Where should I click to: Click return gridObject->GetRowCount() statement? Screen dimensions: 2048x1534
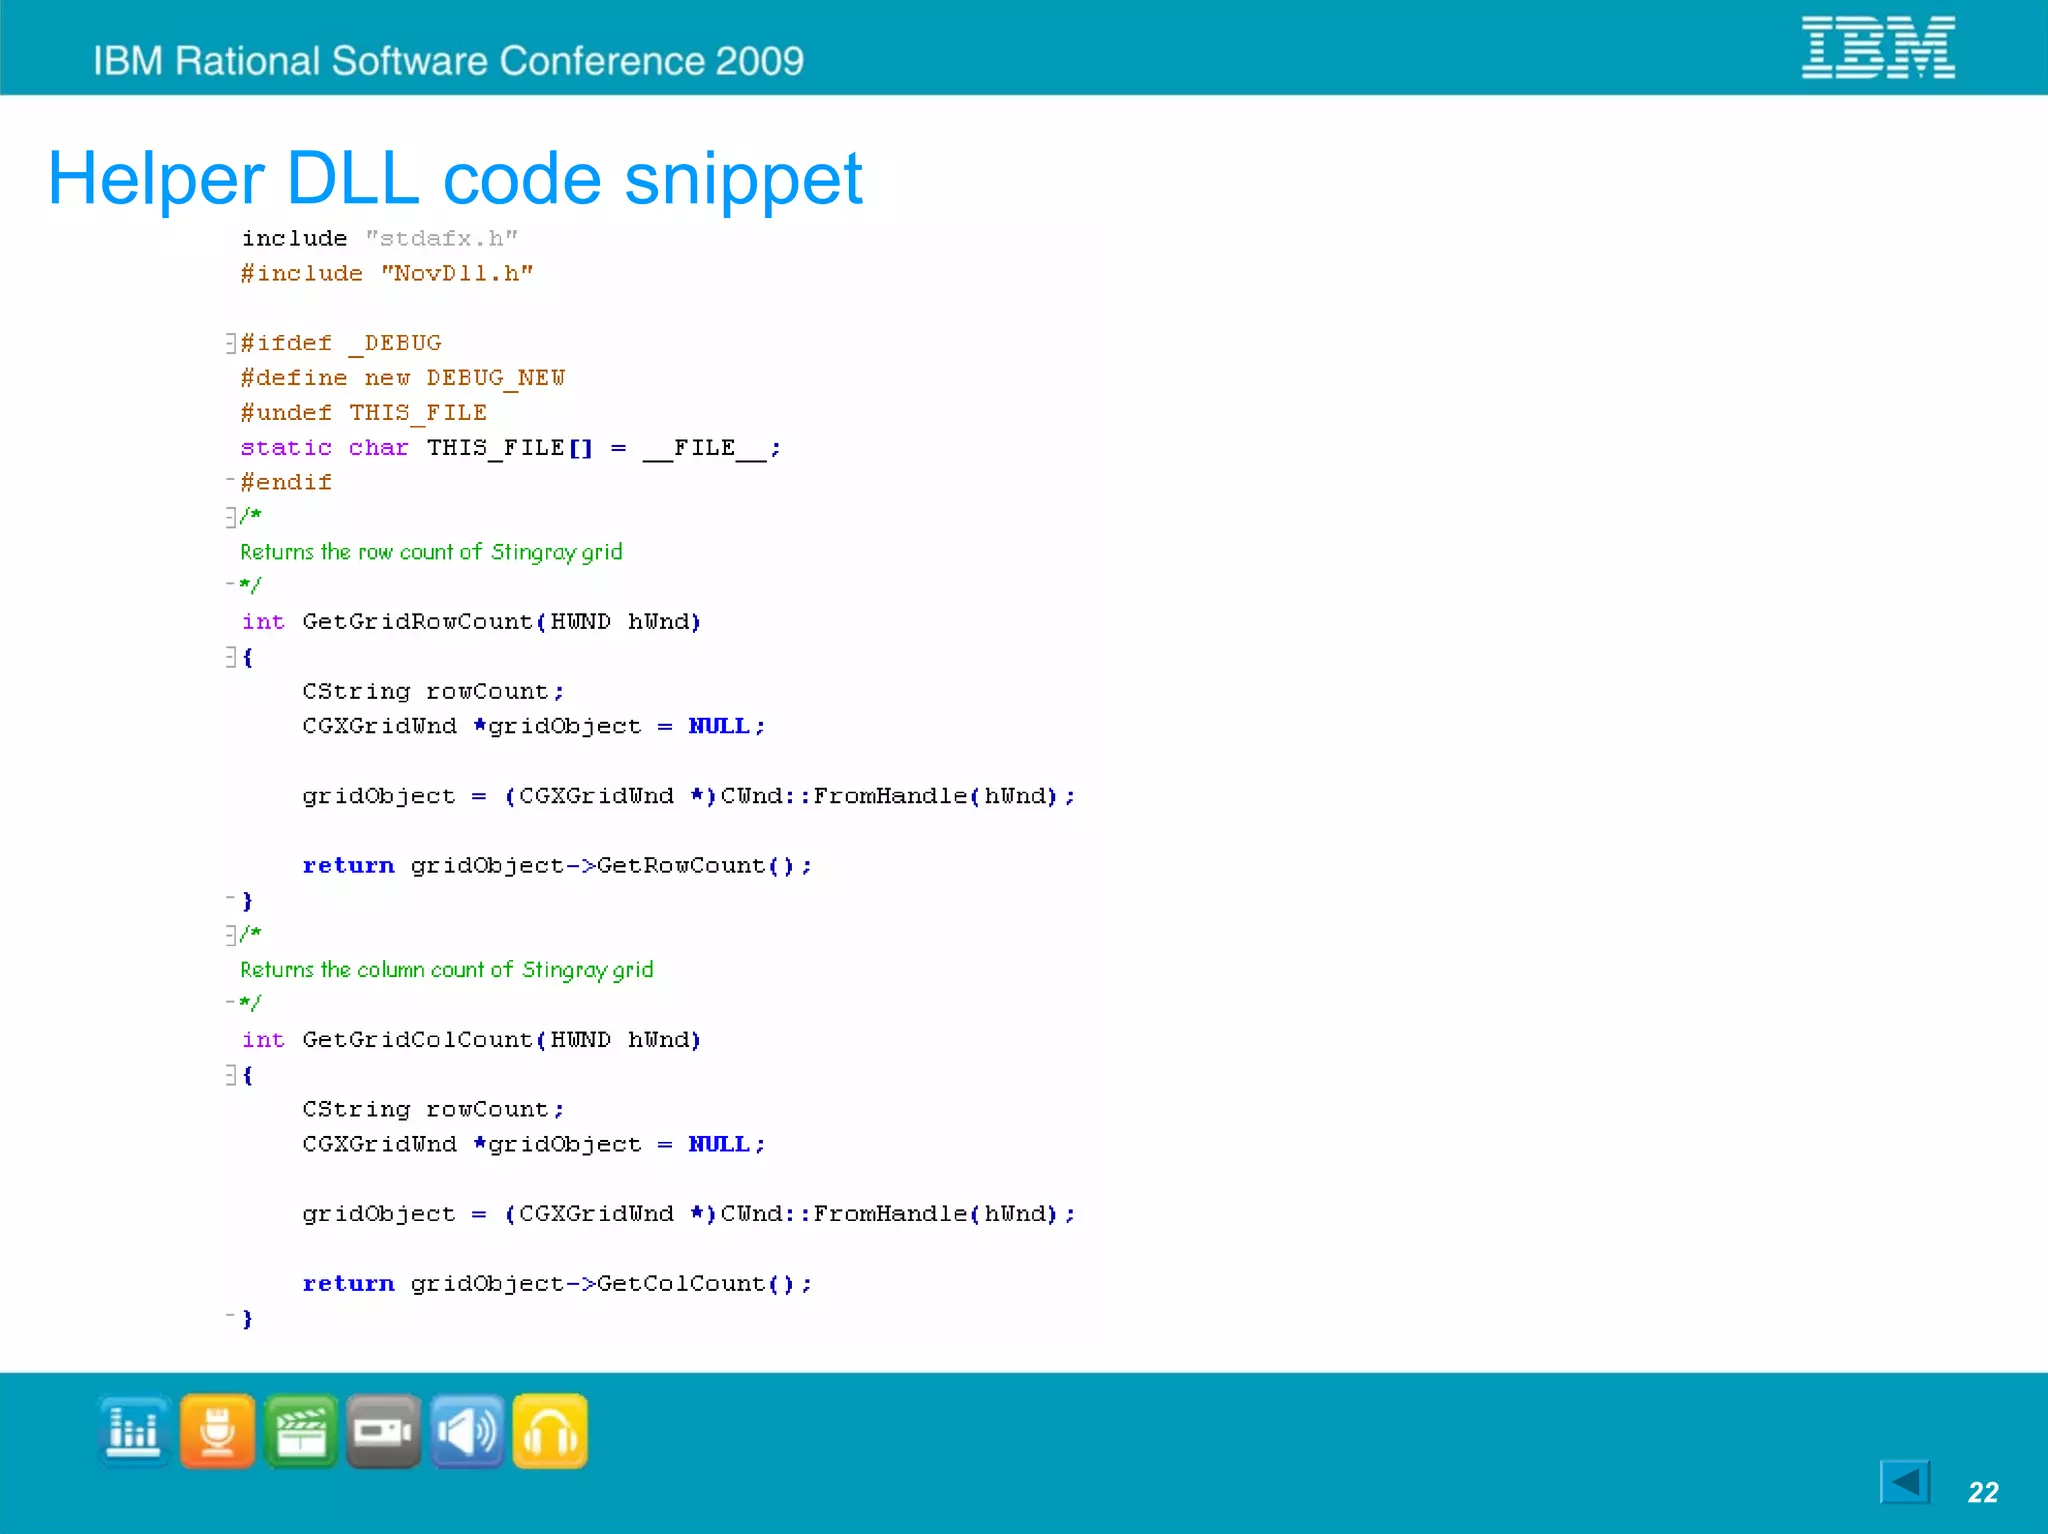(557, 865)
